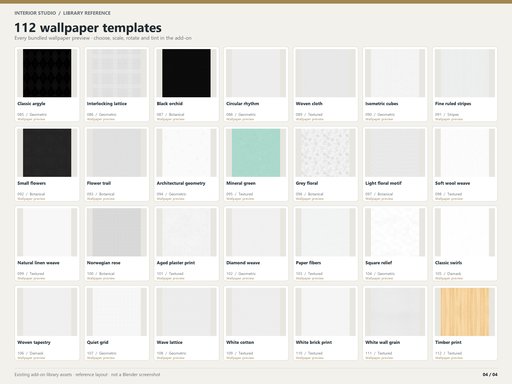This screenshot has width=512, height=384.
Task: Click the "INTERIOR STUDIO" breadcrumb text
Action: 35,13
